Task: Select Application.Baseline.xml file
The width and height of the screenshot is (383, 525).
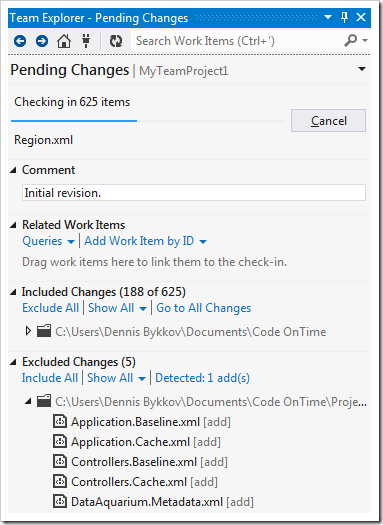Action: 151,422
